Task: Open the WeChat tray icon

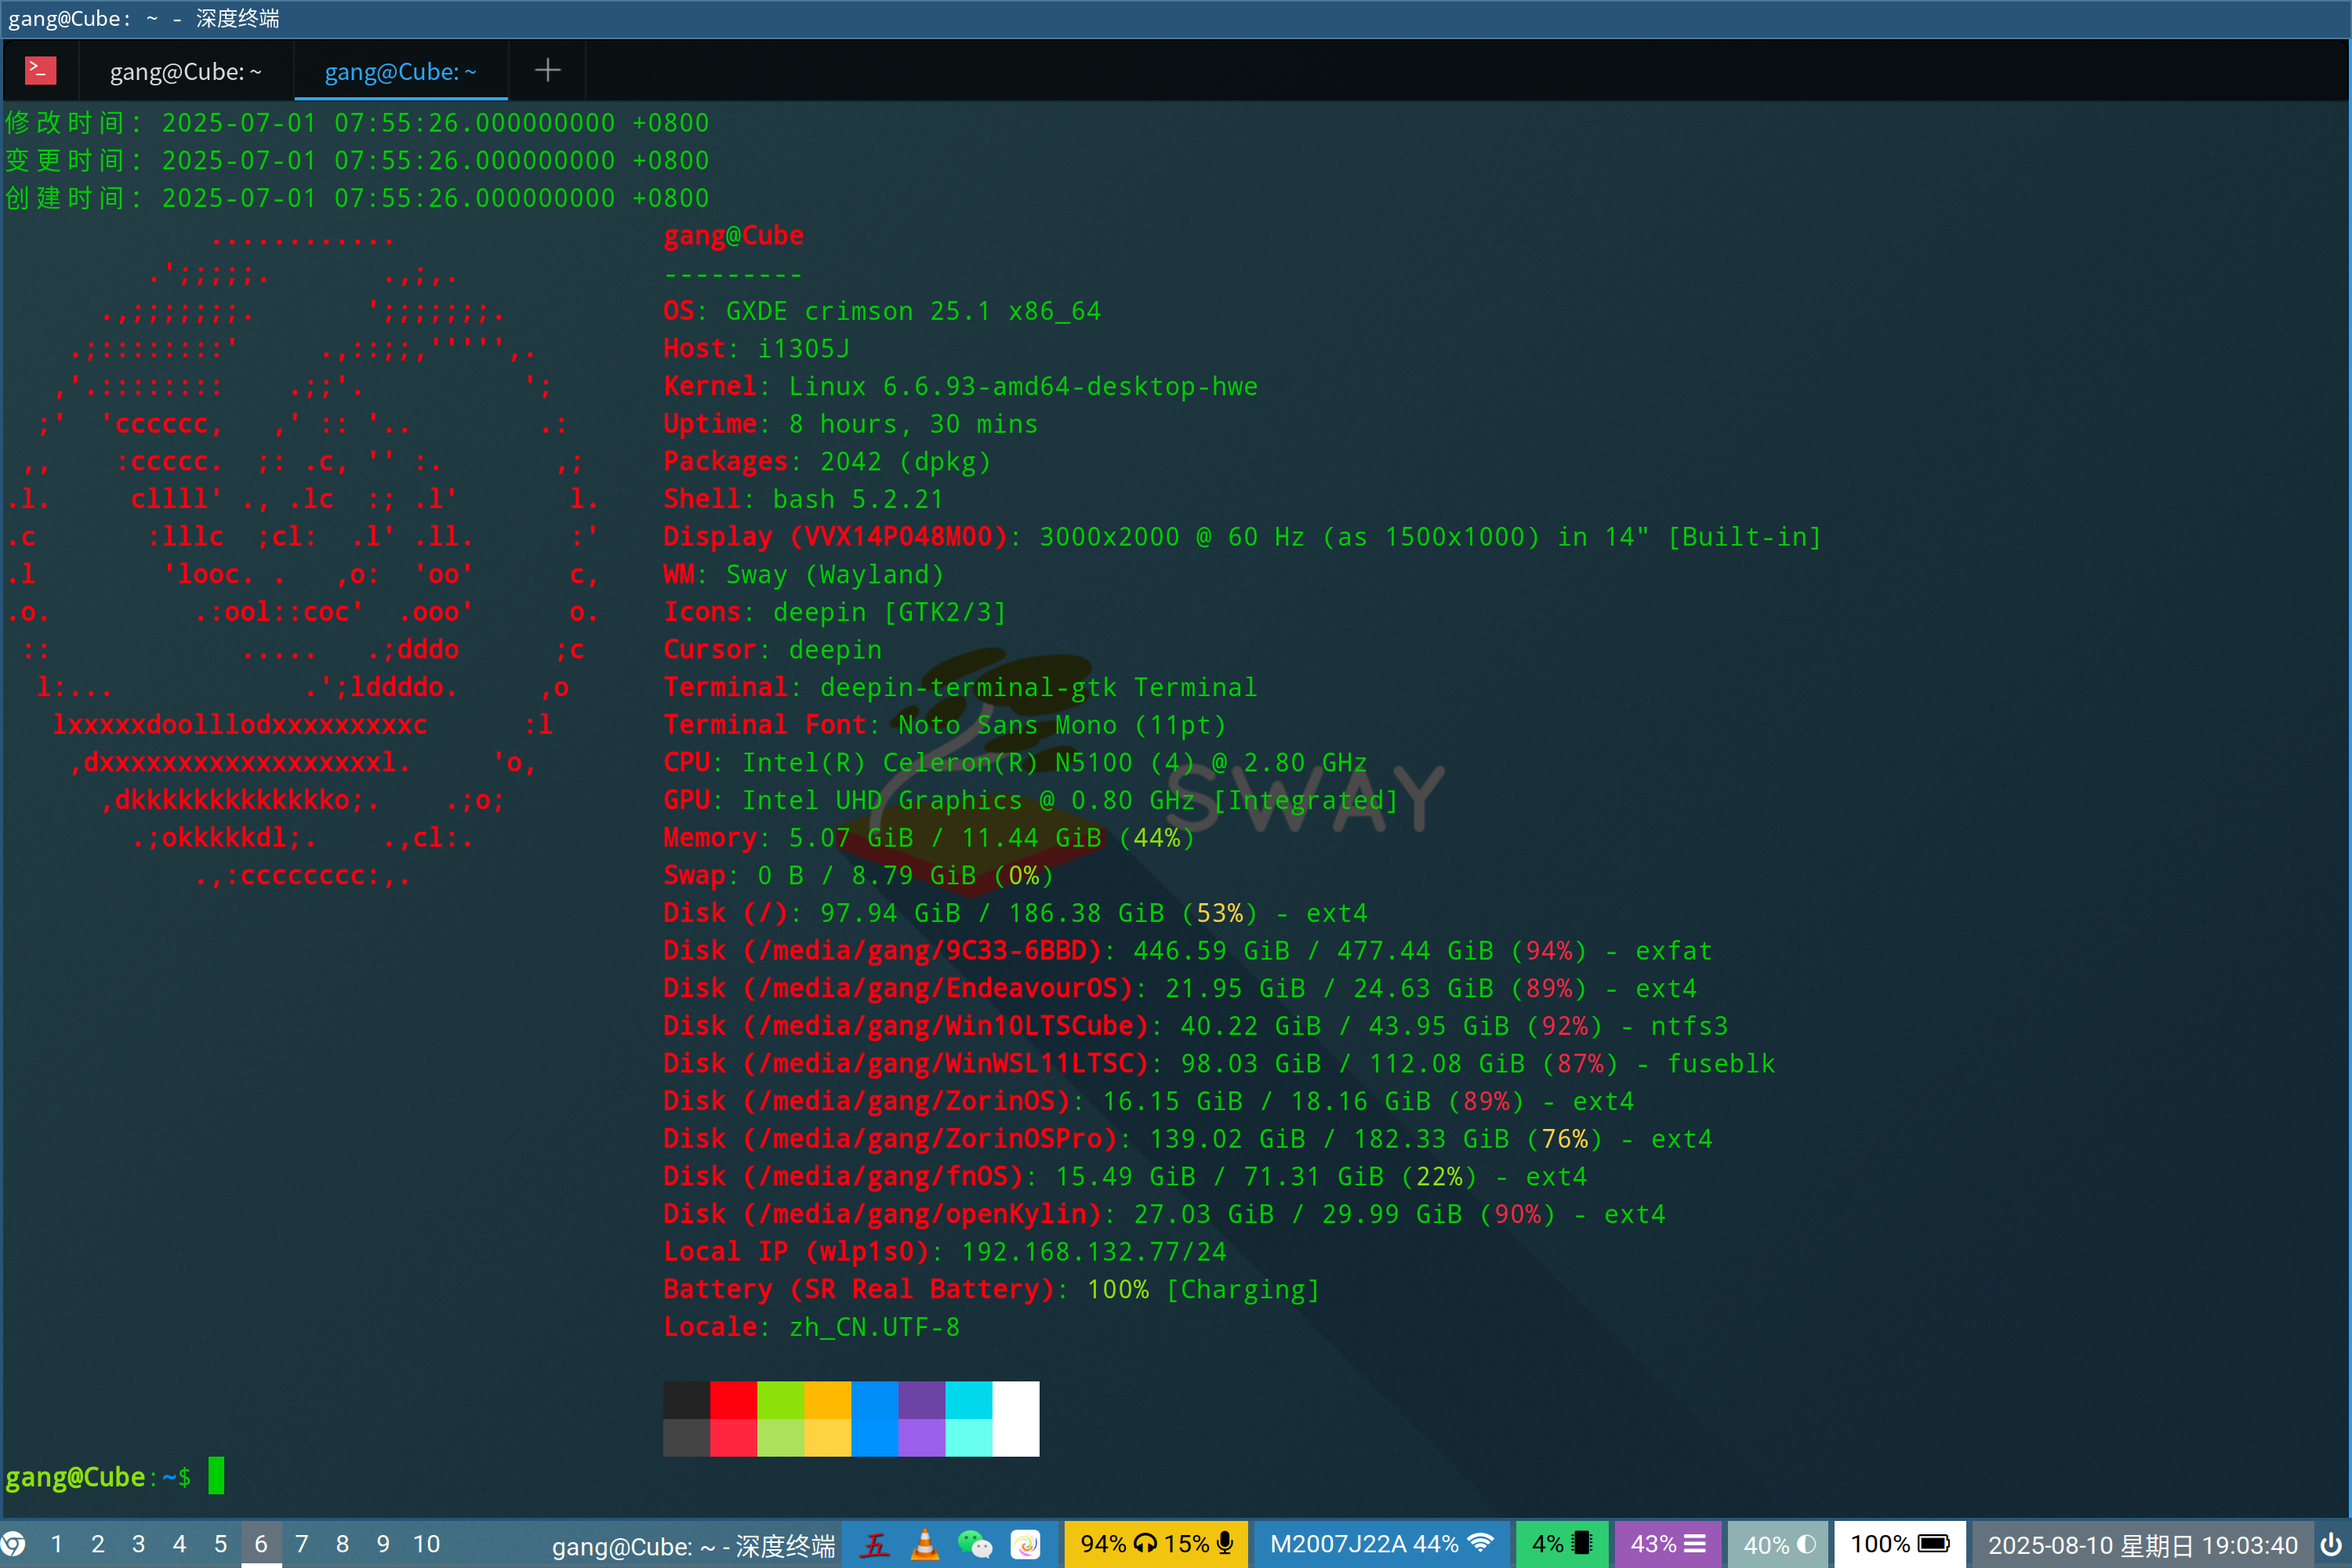Action: pyautogui.click(x=975, y=1545)
